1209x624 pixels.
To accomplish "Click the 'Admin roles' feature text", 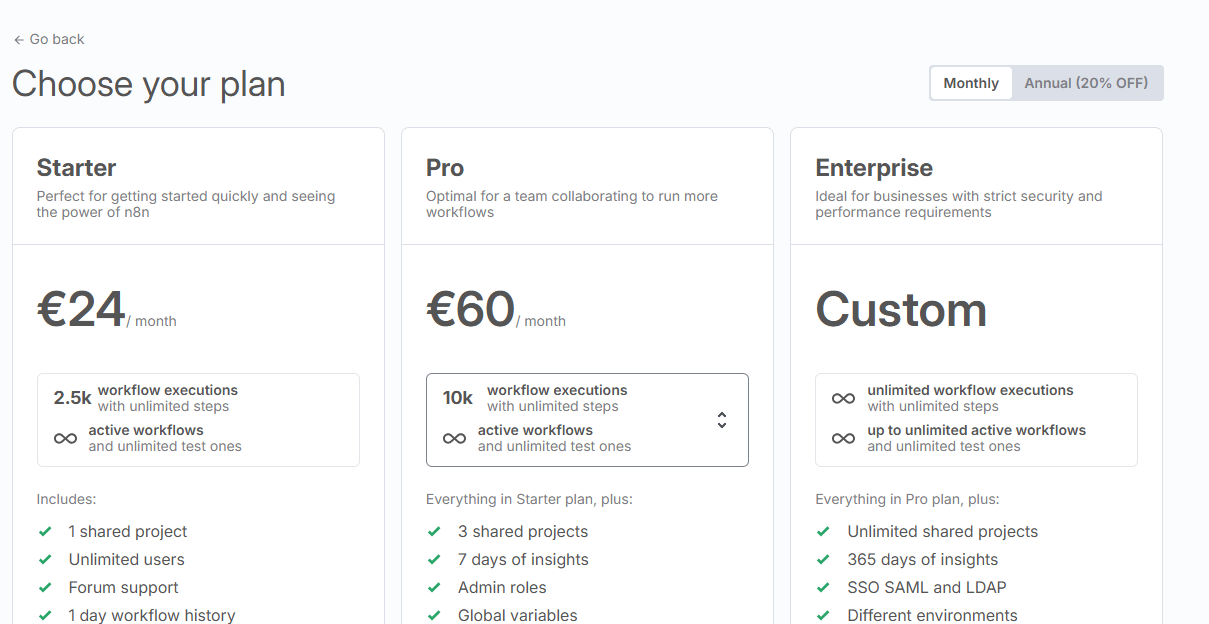I will tap(502, 588).
